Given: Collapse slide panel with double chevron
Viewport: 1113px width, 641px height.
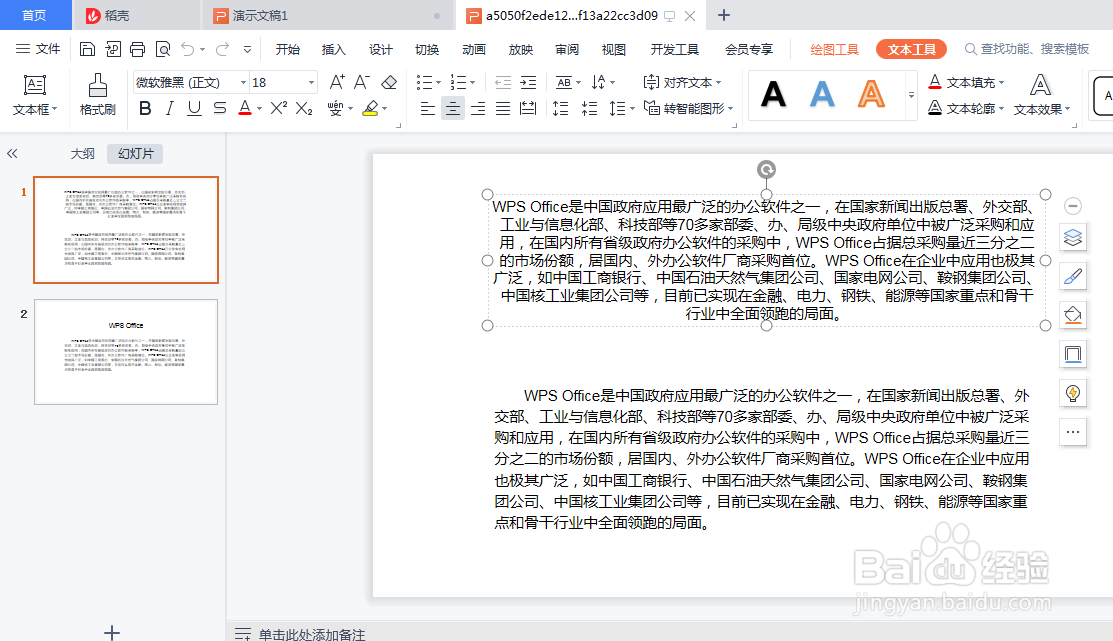Looking at the screenshot, I should tap(12, 153).
